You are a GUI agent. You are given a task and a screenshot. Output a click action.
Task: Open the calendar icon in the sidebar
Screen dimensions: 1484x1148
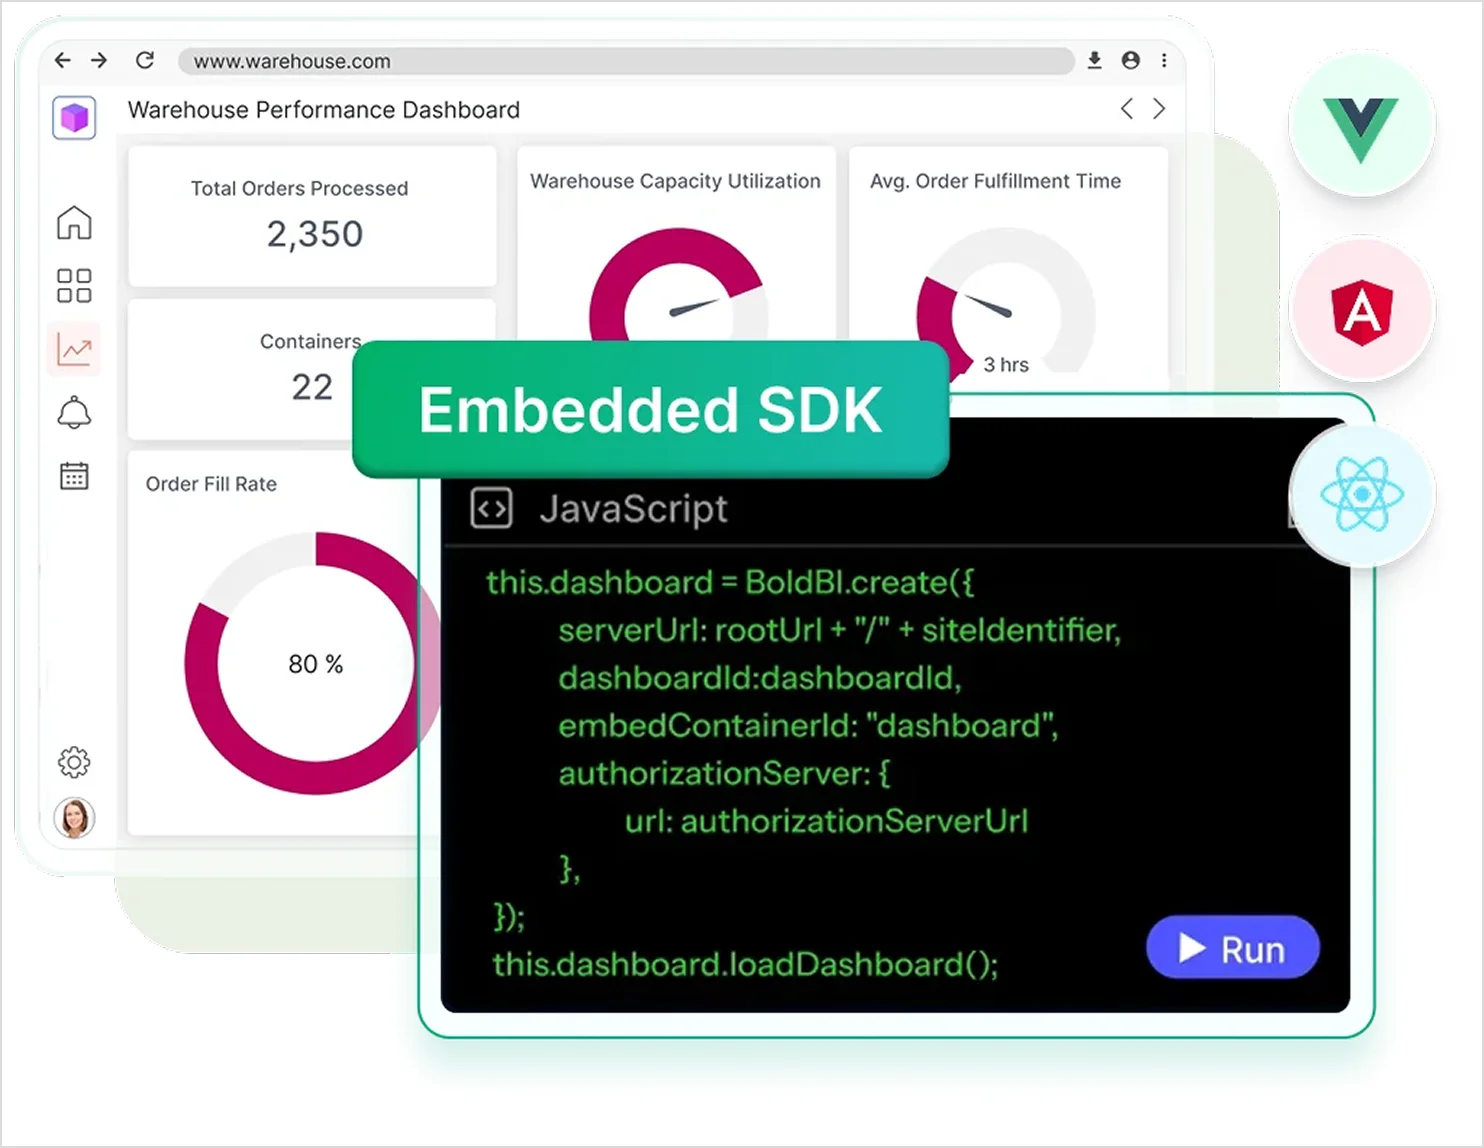tap(74, 475)
